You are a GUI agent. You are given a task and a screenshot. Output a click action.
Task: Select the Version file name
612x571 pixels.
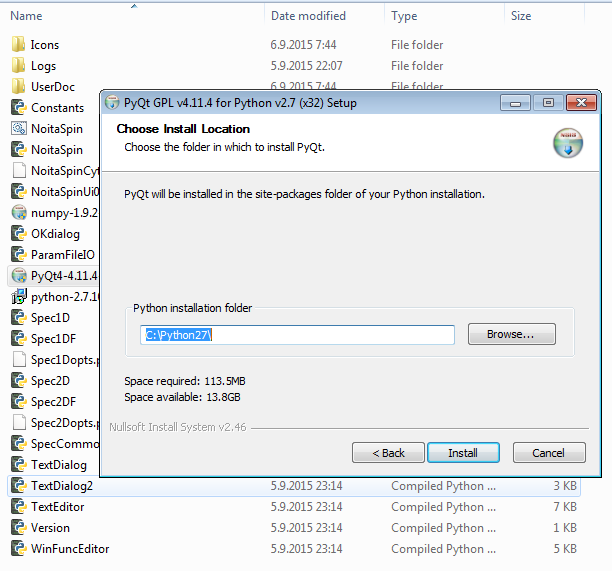click(x=50, y=528)
